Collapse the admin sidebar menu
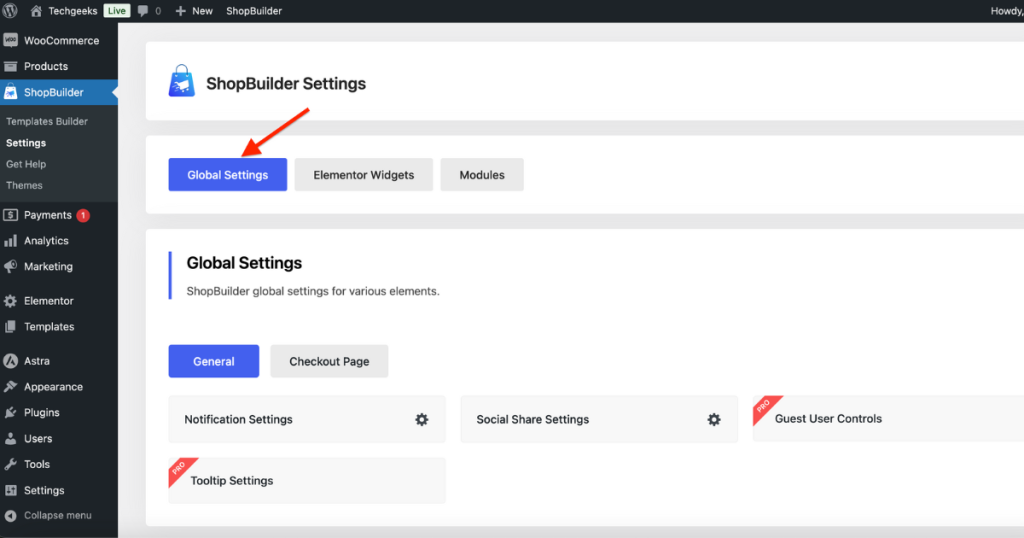 (x=48, y=516)
